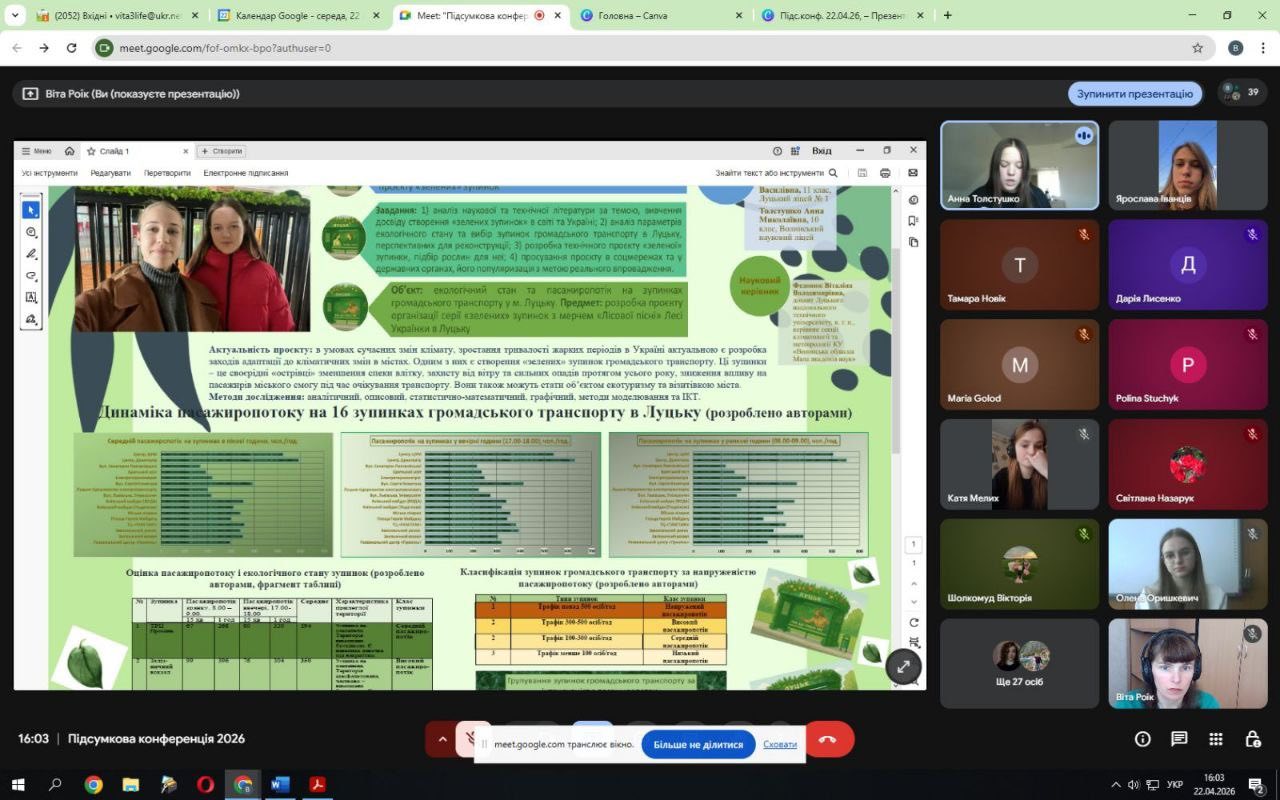Select the arrow selection tool in Acrobat

click(x=31, y=210)
